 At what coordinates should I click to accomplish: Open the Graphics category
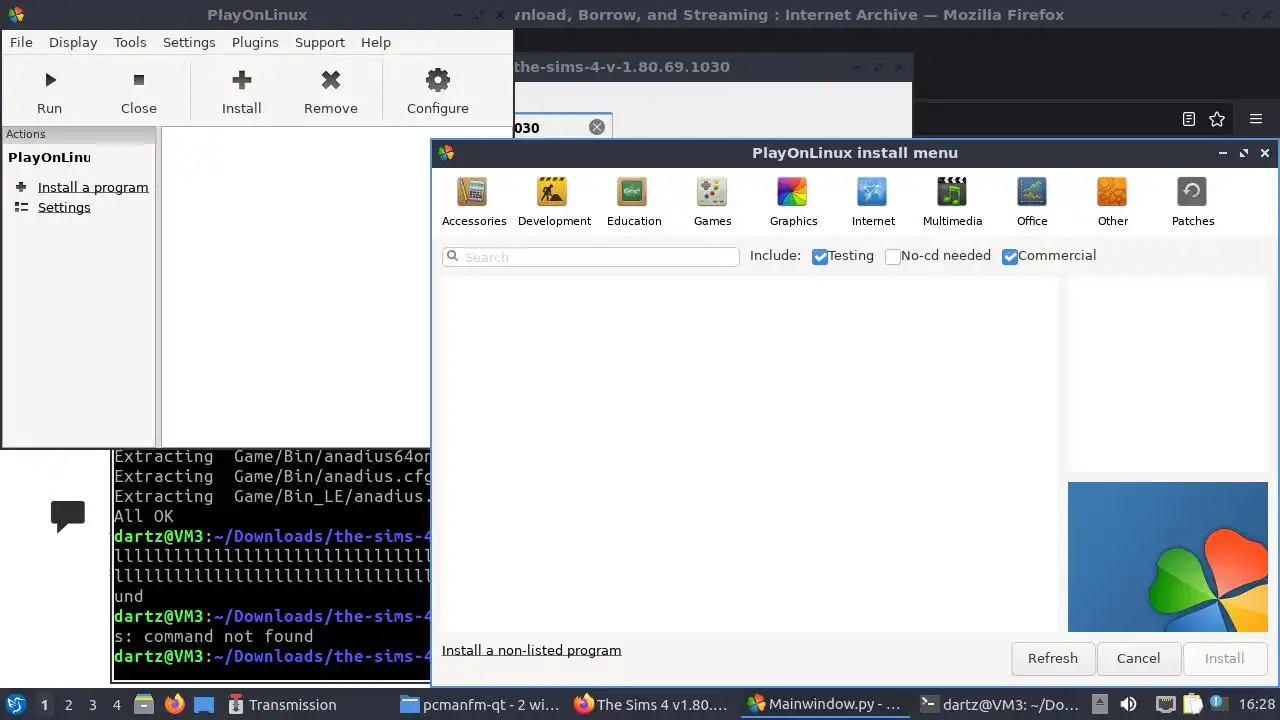[x=793, y=201]
